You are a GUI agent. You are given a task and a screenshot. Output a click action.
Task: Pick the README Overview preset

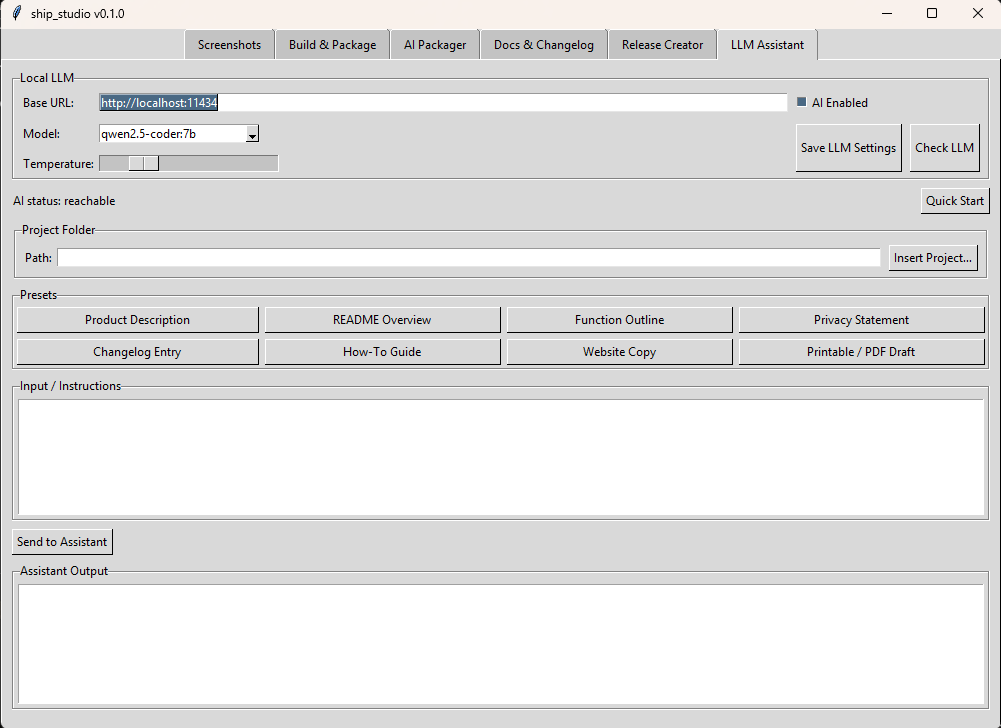pyautogui.click(x=382, y=320)
